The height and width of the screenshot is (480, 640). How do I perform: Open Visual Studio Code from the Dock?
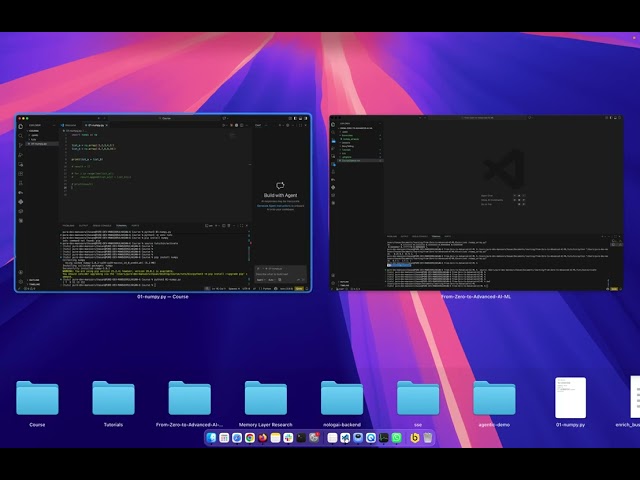345,438
